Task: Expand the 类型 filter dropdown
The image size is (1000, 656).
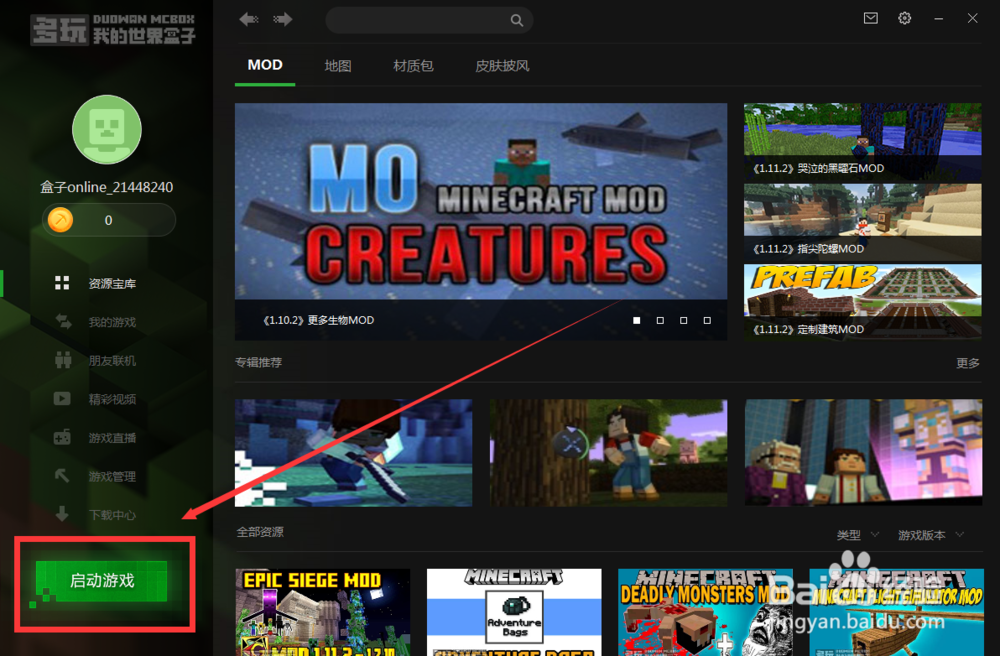Action: click(x=858, y=535)
